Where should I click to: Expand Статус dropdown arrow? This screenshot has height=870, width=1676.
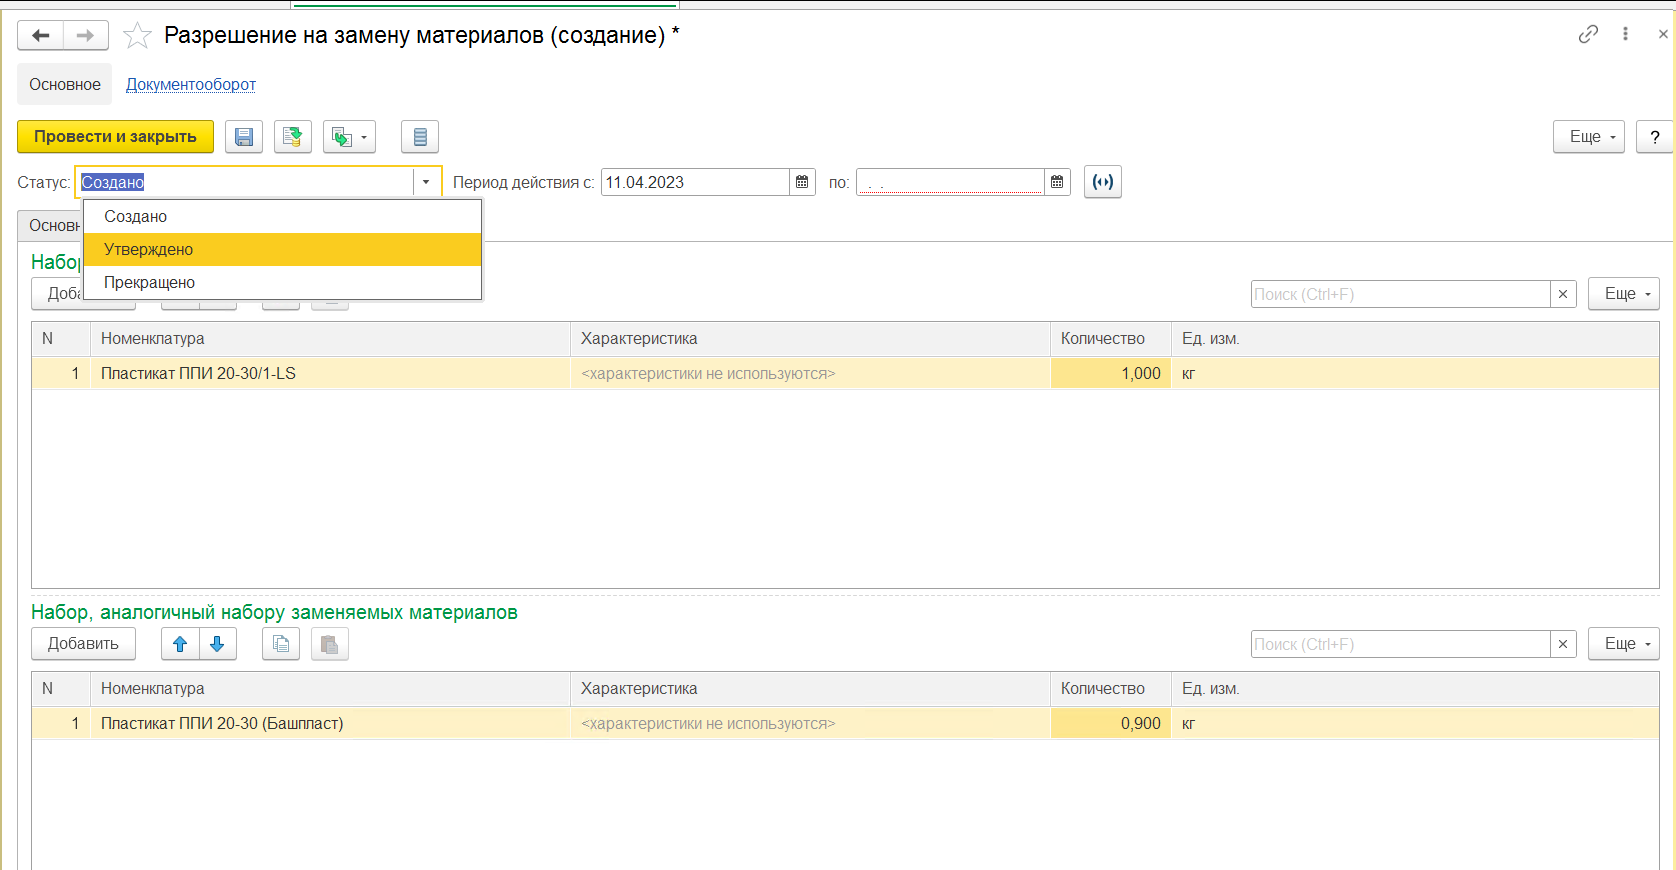click(427, 182)
